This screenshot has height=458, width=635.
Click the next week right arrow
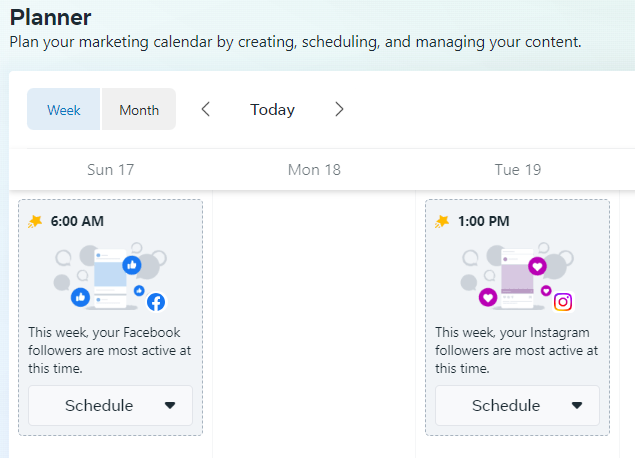pyautogui.click(x=339, y=110)
